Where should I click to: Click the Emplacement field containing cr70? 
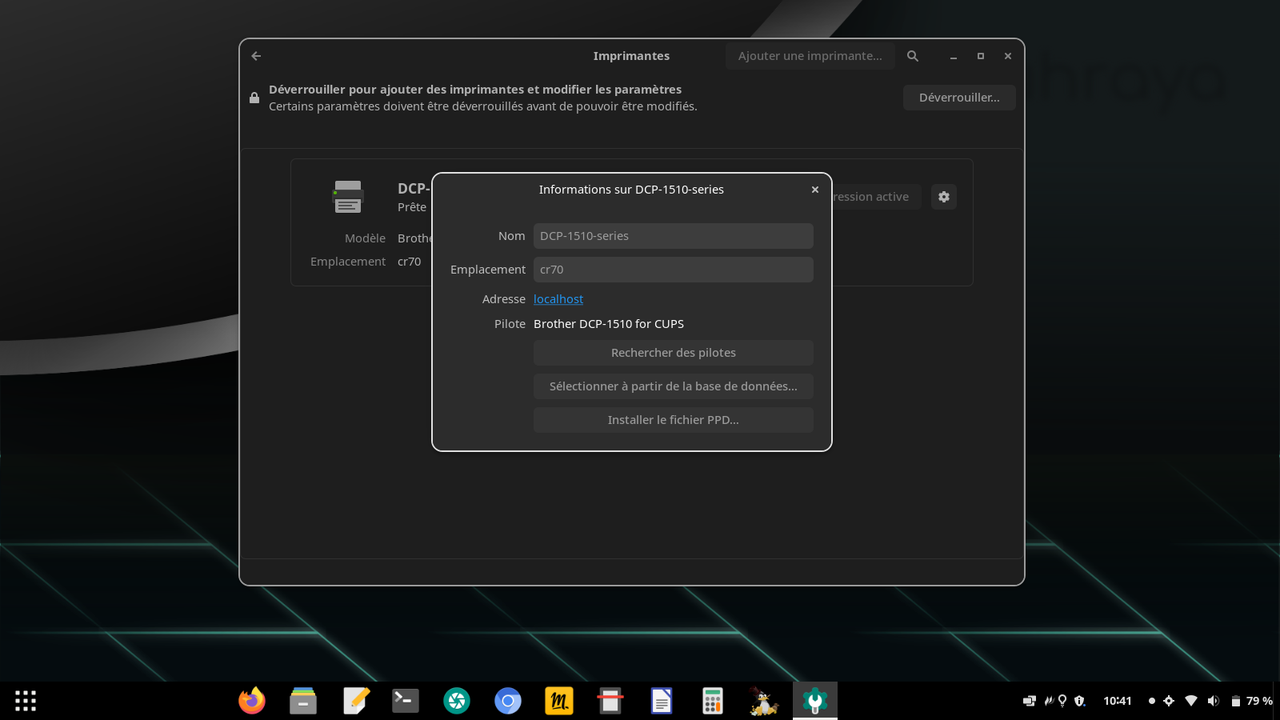673,270
